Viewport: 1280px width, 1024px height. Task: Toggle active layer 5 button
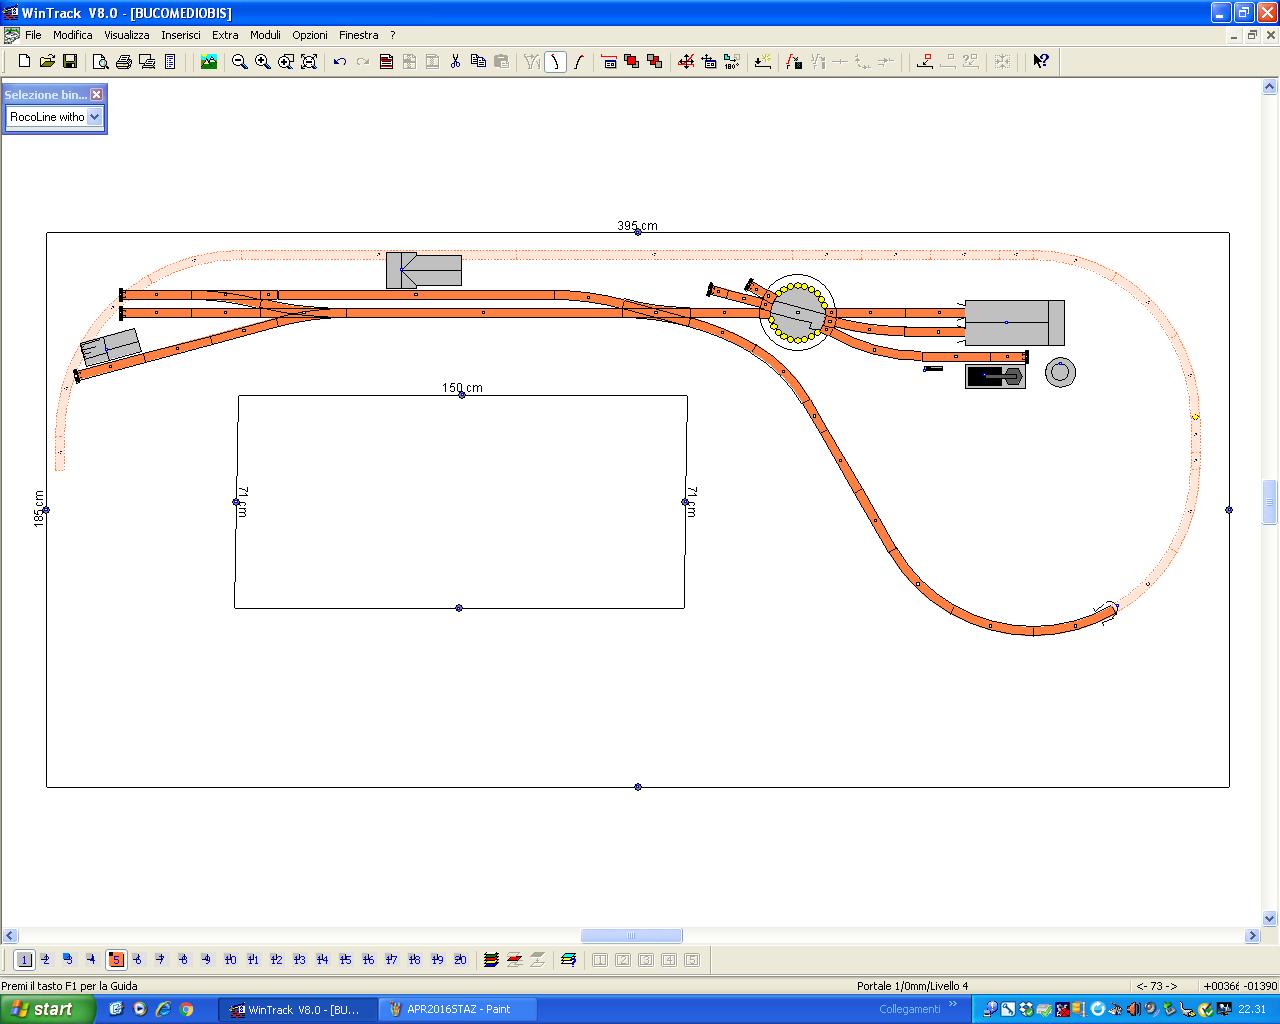(x=116, y=960)
